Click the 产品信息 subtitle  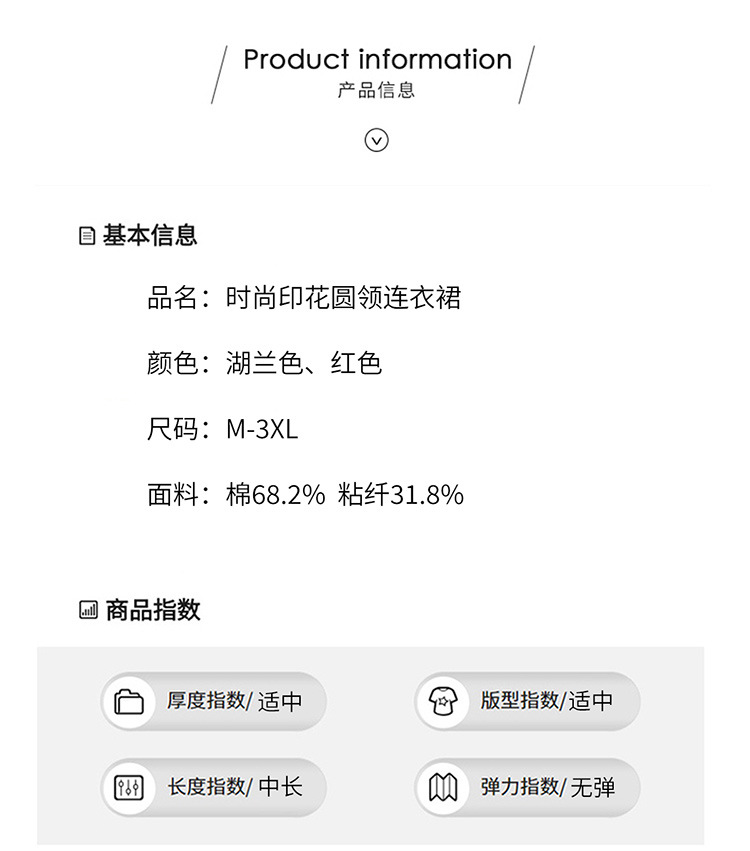point(376,91)
